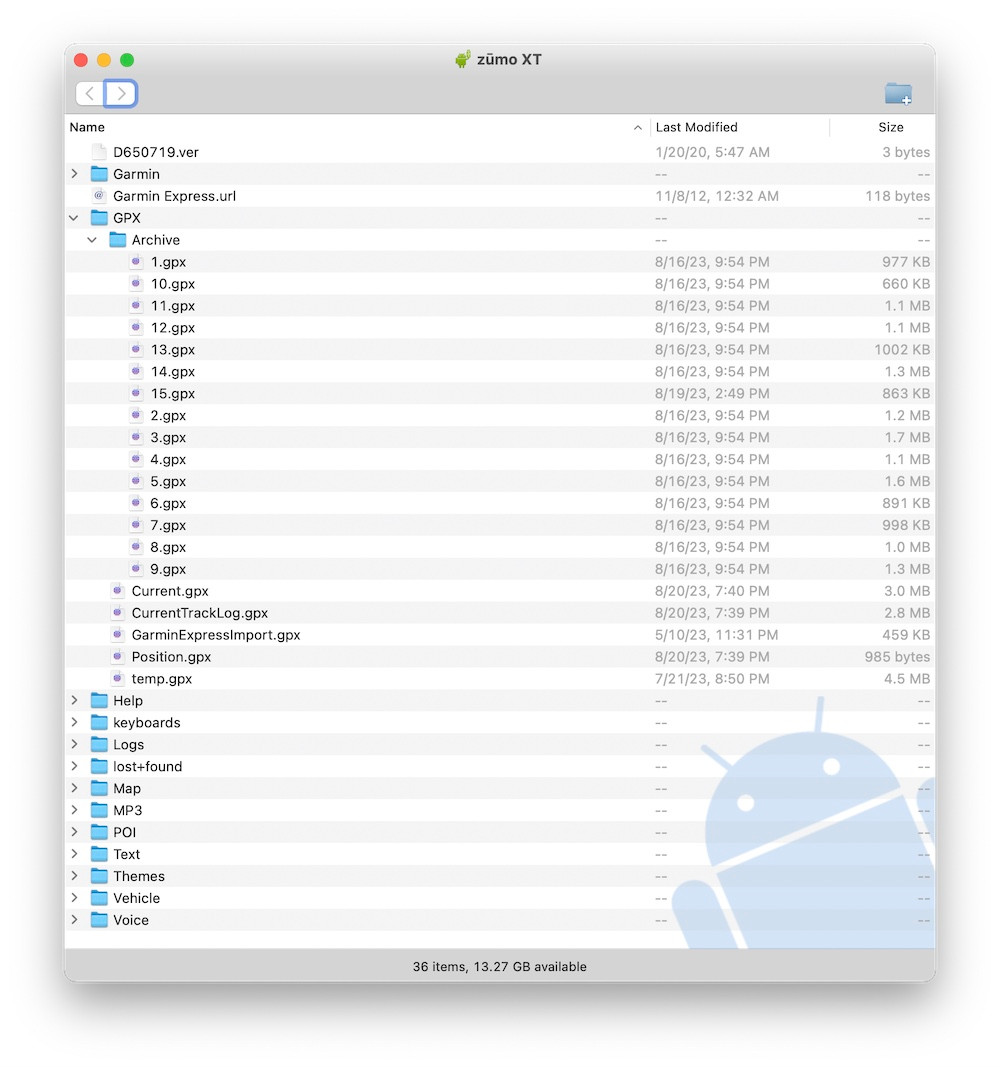Viewport: 1000px width, 1067px height.
Task: Click the new folder icon in toolbar
Action: tap(898, 94)
